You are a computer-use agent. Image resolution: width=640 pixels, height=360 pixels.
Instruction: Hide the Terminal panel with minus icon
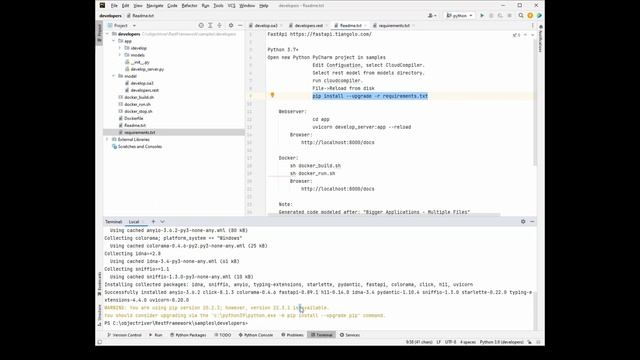click(532, 221)
